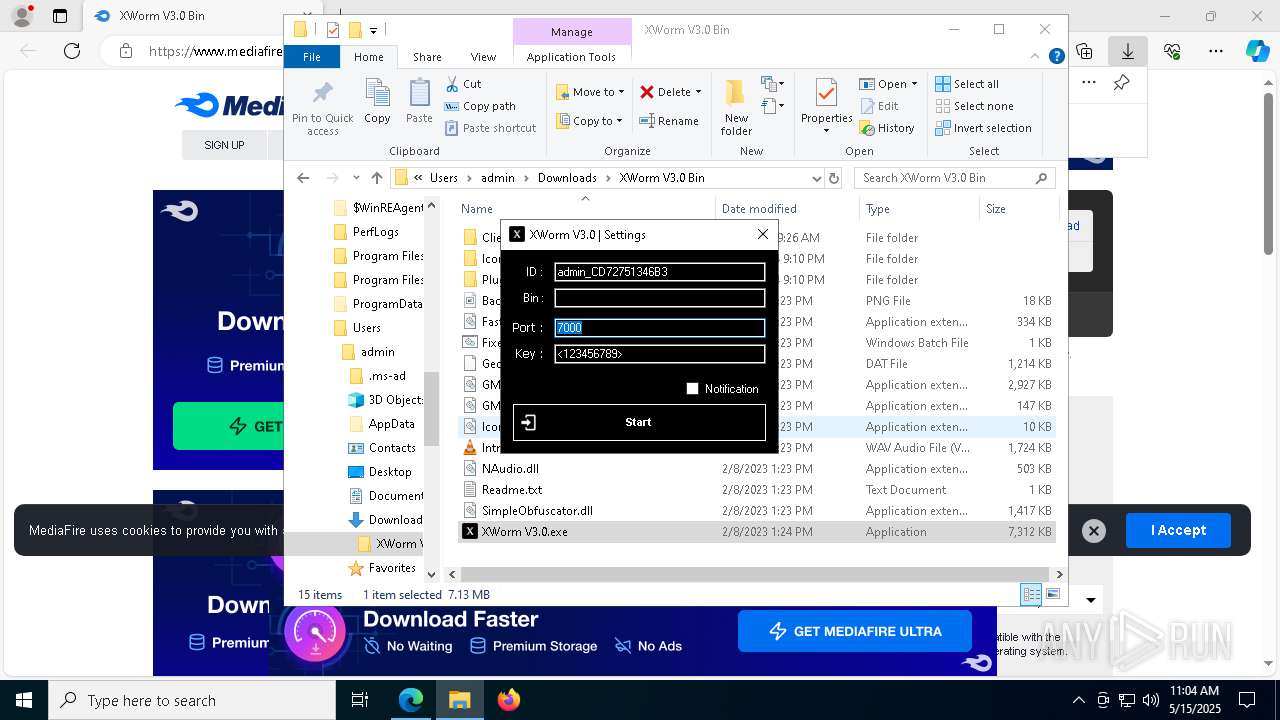
Task: Collapse the ribbon with chevron
Action: 1036,57
